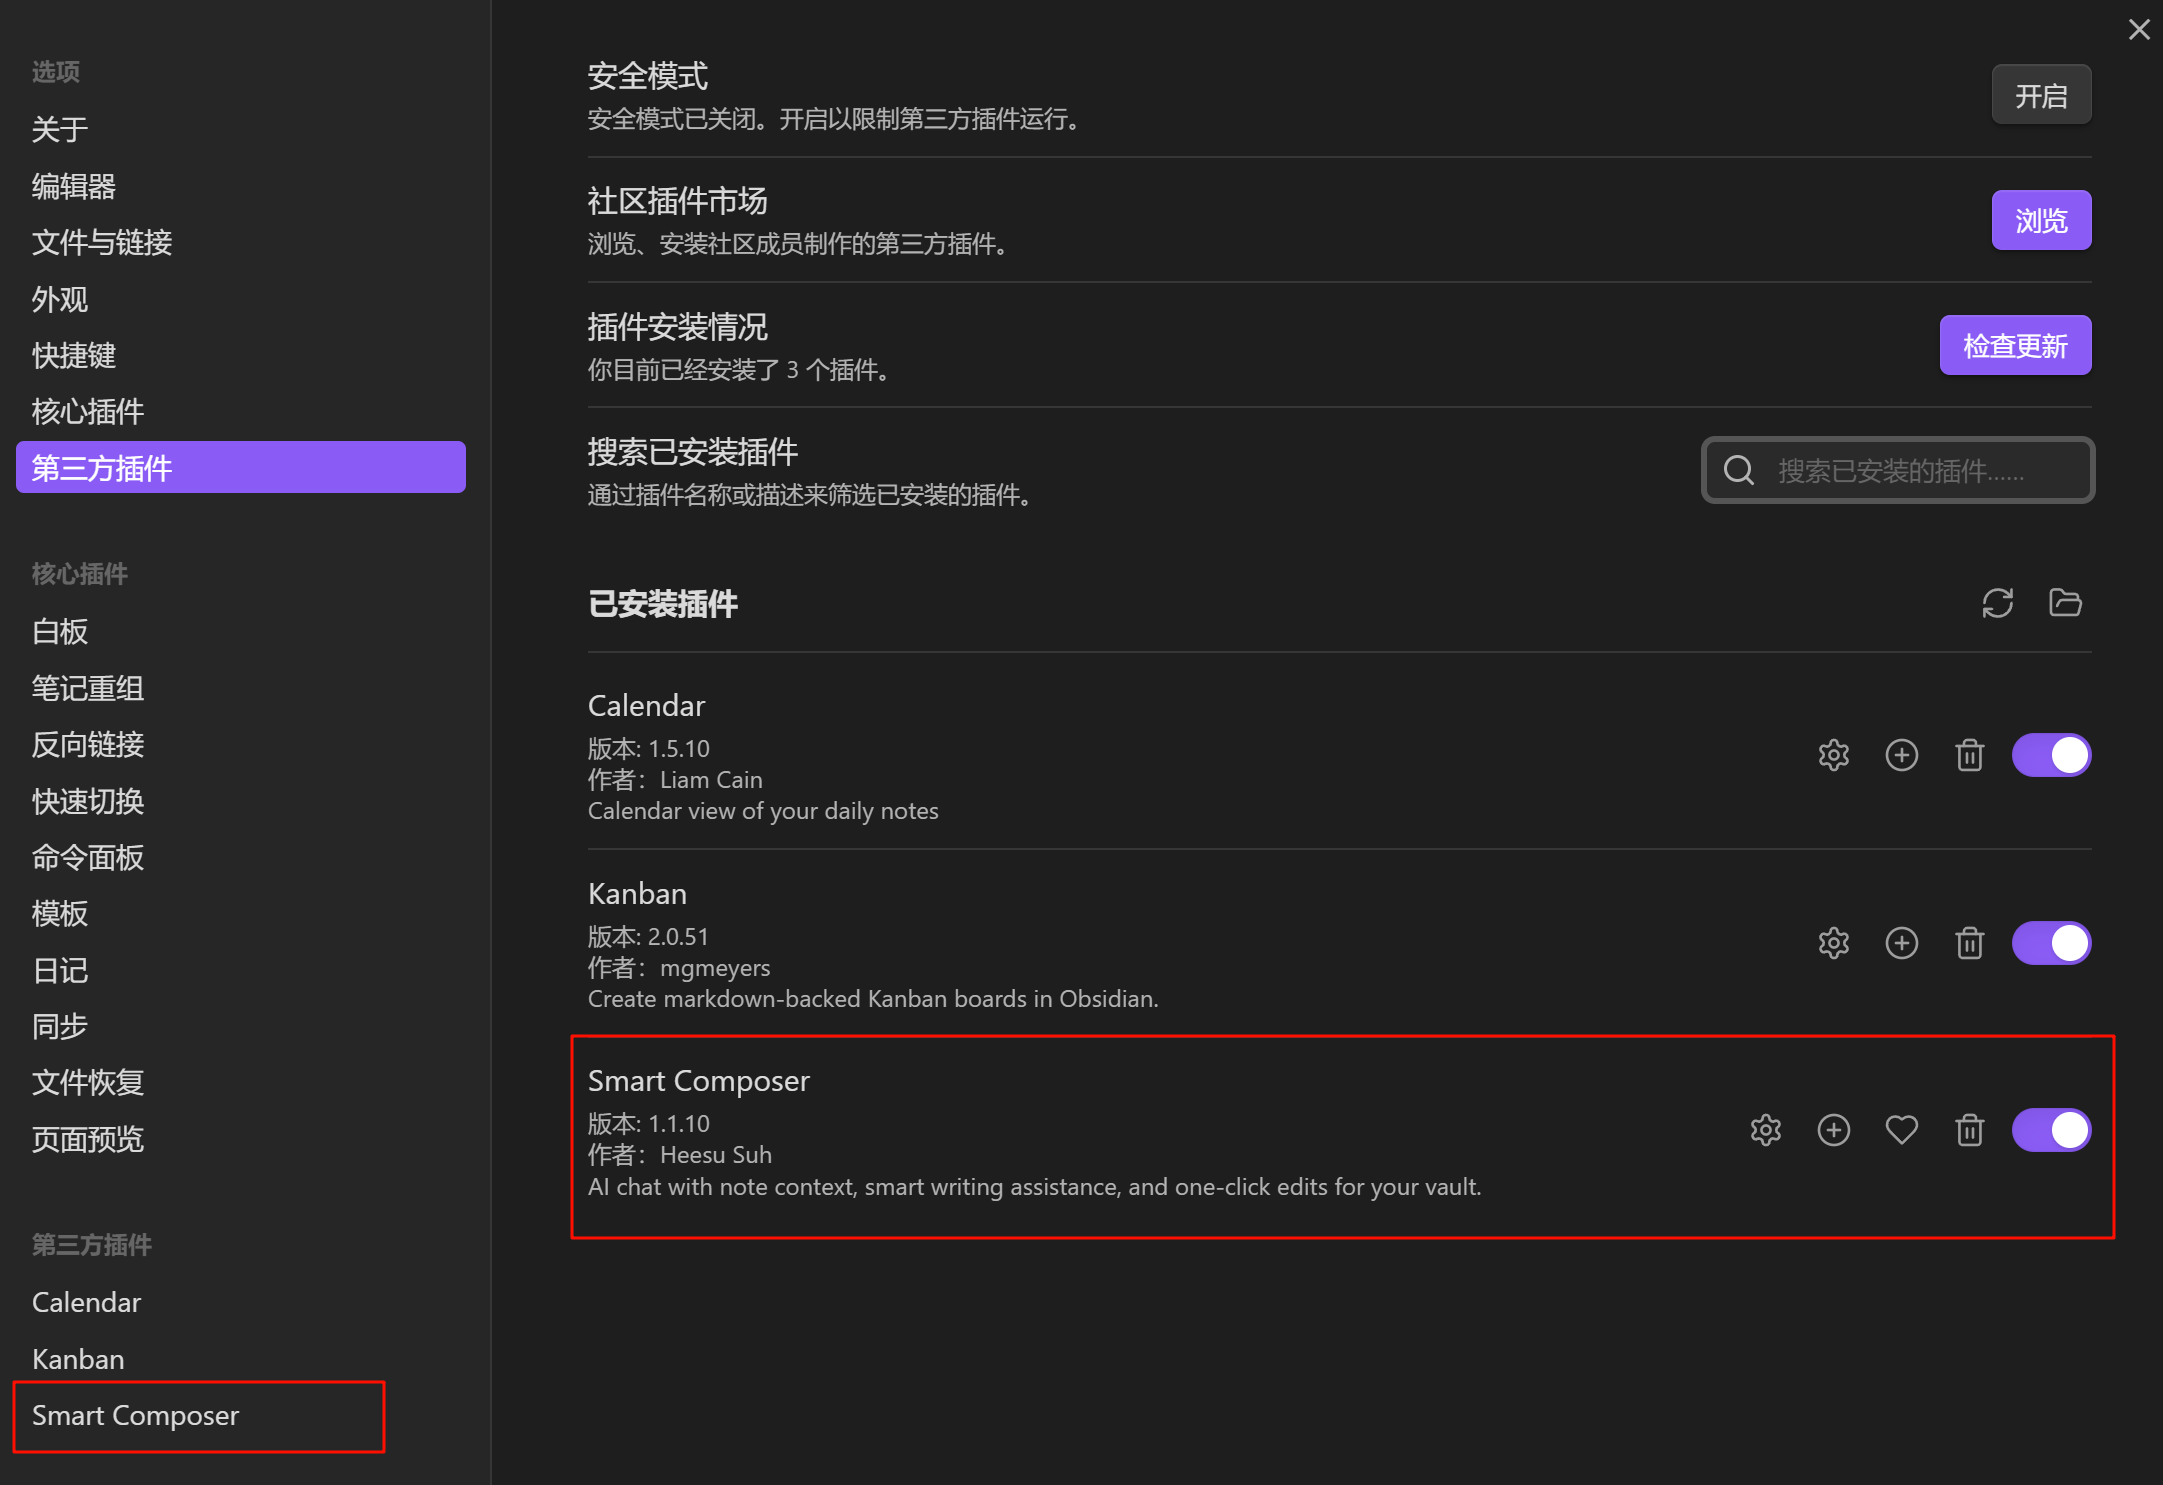Uninstall Calendar plugin with trash icon
Image resolution: width=2163 pixels, height=1485 pixels.
pyautogui.click(x=1969, y=755)
